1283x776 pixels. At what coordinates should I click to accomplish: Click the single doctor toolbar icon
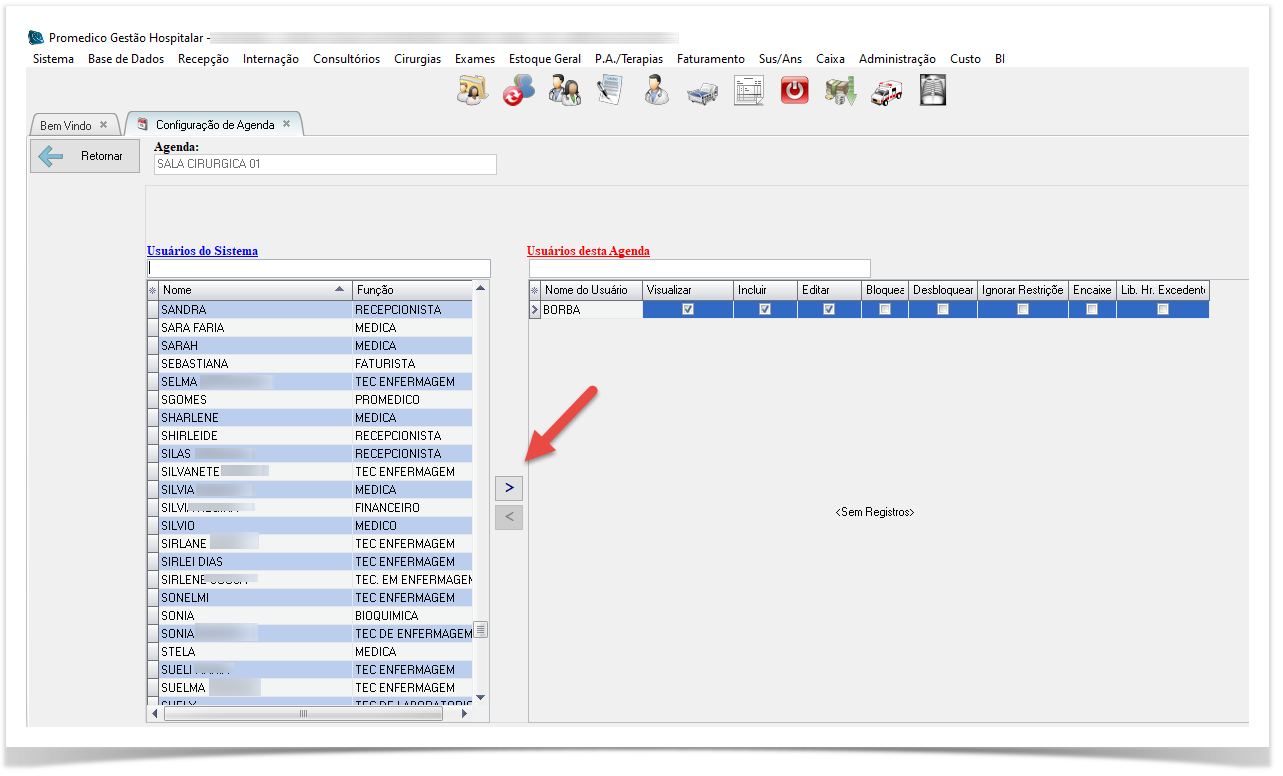coord(656,91)
